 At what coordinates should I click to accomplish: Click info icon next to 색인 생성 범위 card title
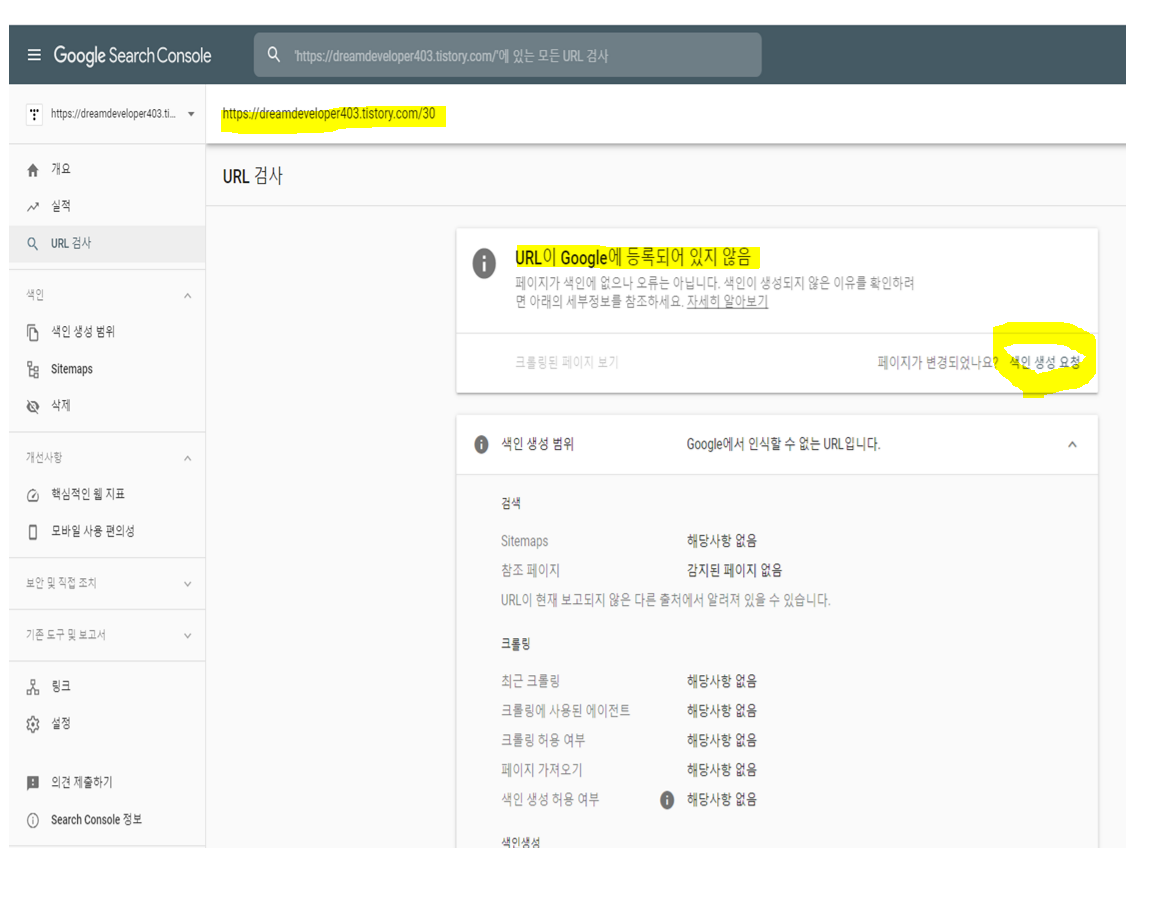pyautogui.click(x=481, y=444)
